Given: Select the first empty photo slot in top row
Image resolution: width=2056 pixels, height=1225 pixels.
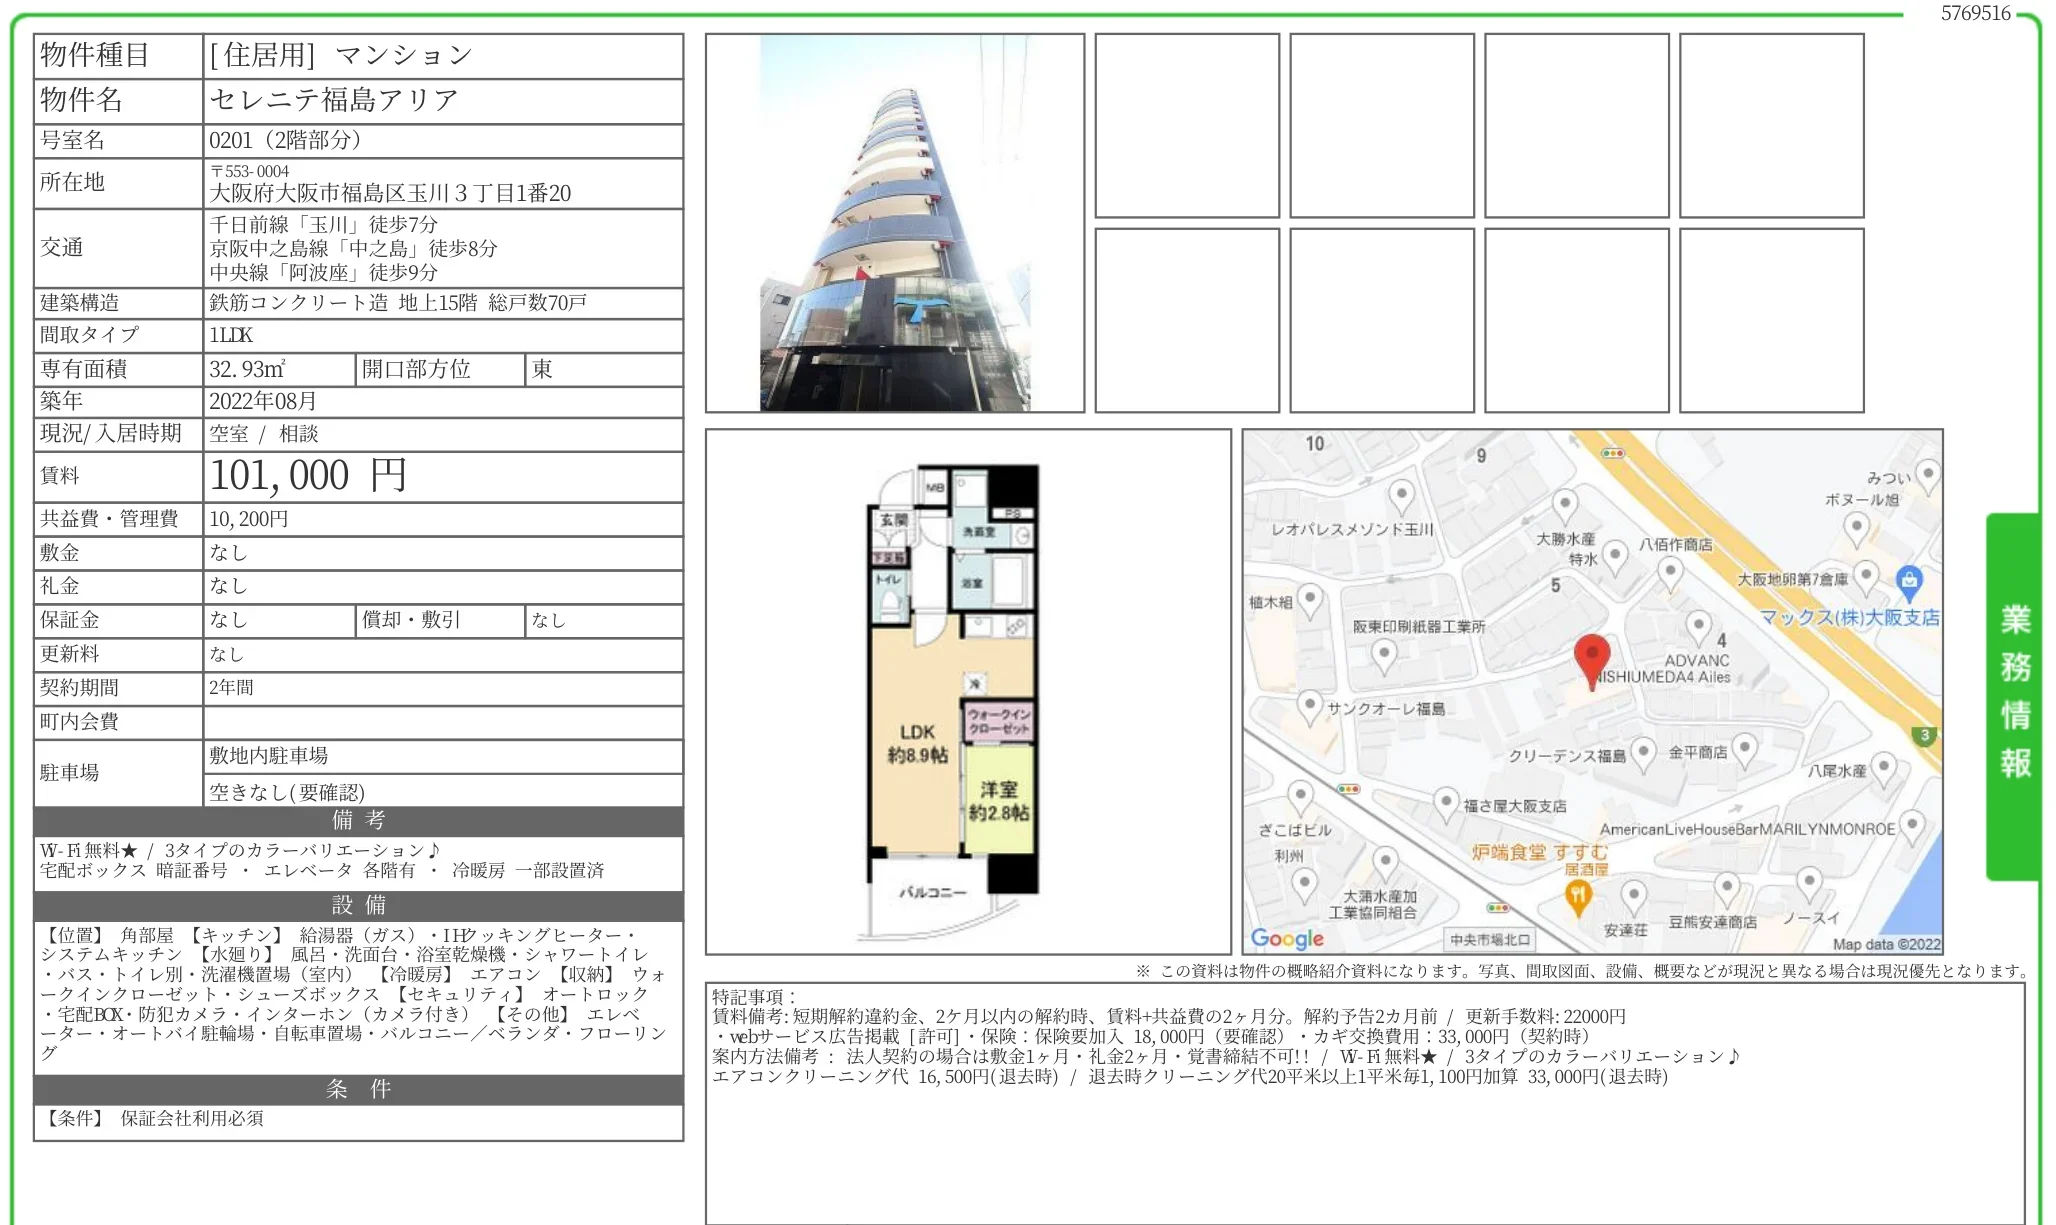Looking at the screenshot, I should [x=1186, y=126].
